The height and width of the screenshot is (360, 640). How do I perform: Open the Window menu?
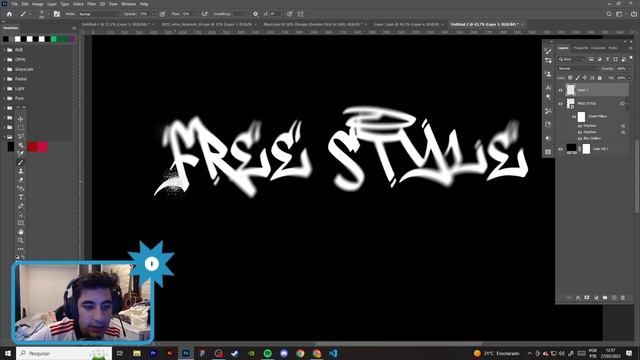tap(128, 4)
